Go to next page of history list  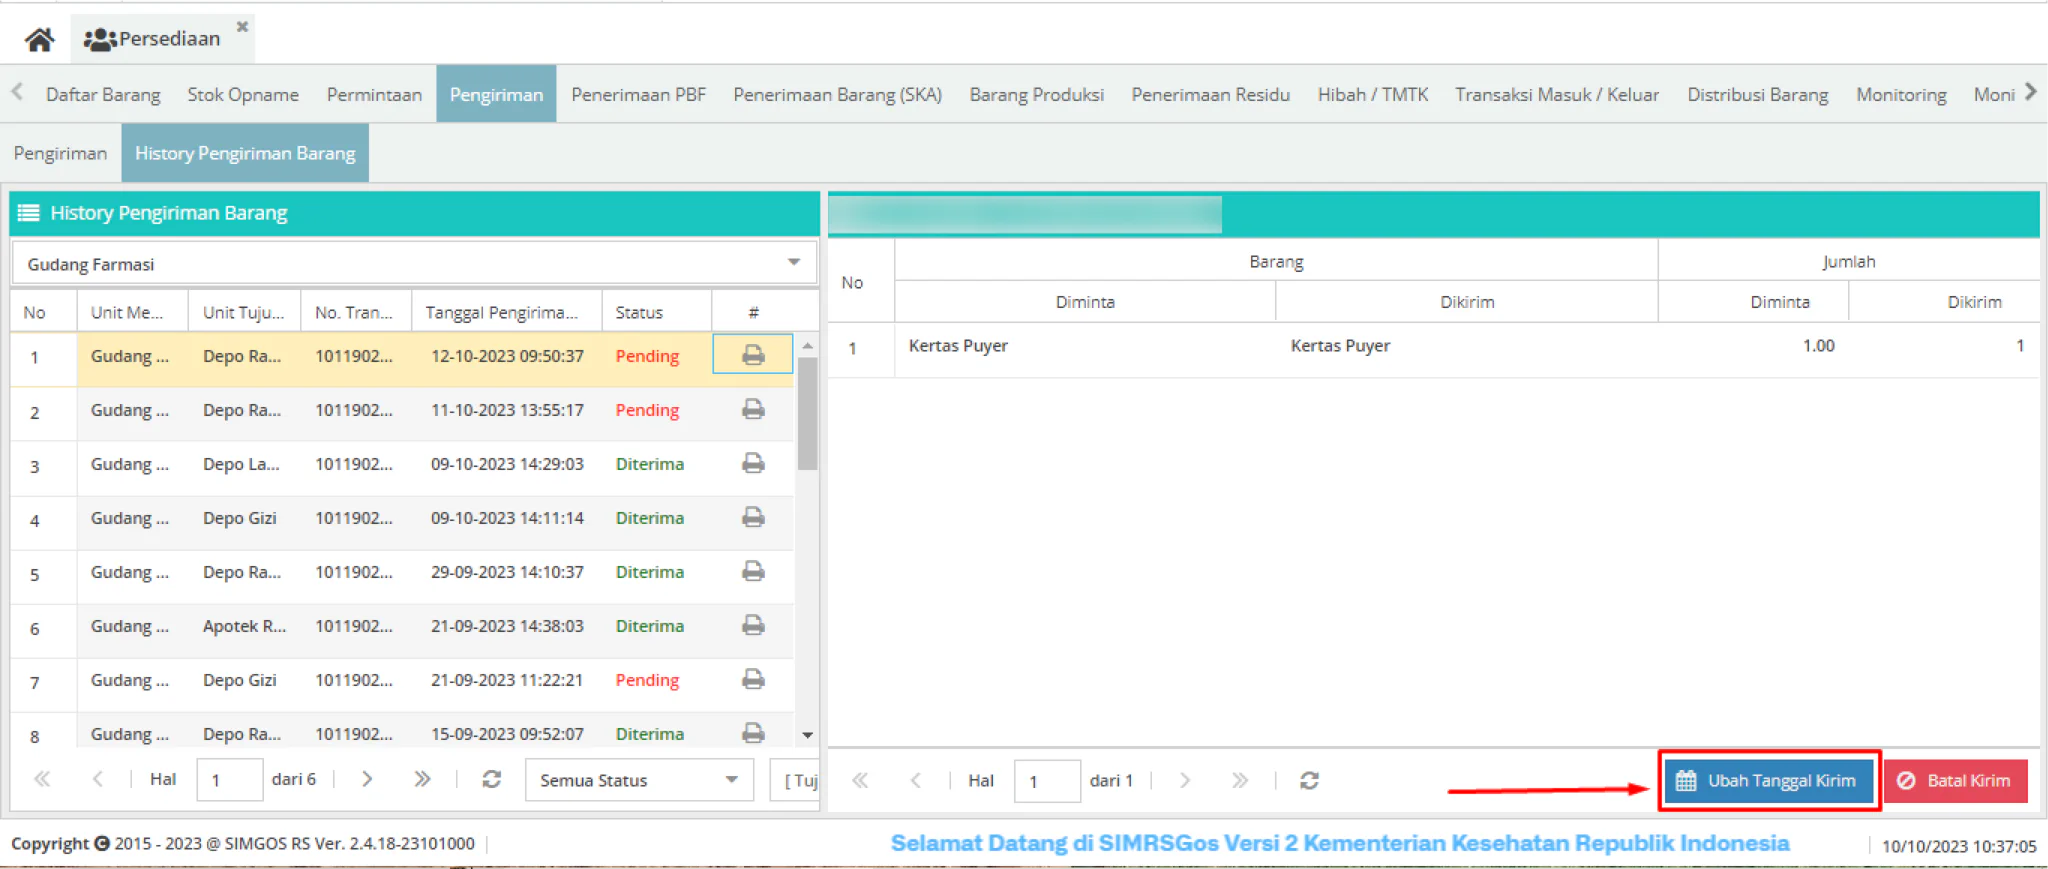pyautogui.click(x=367, y=779)
